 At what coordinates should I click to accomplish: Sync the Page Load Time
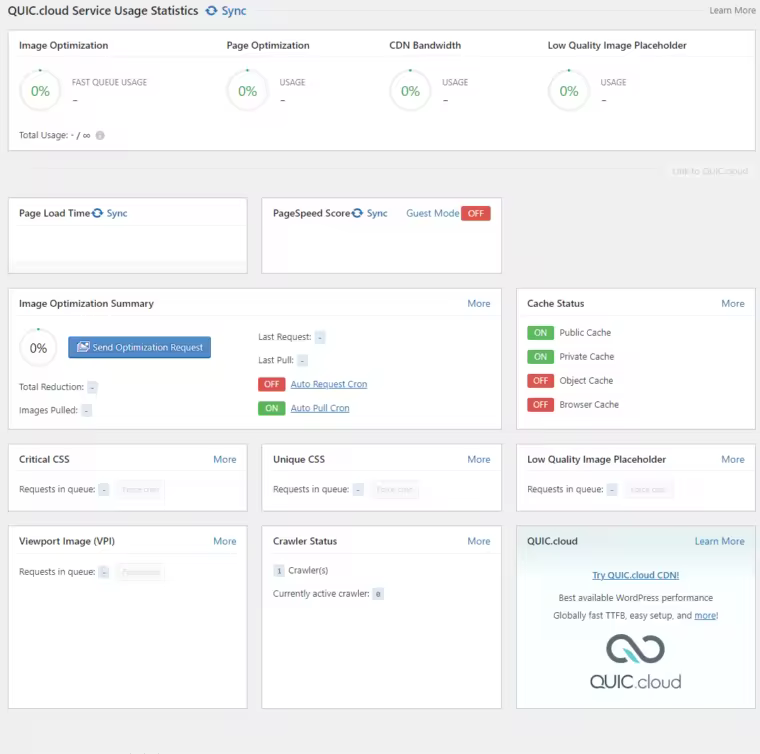pos(110,213)
